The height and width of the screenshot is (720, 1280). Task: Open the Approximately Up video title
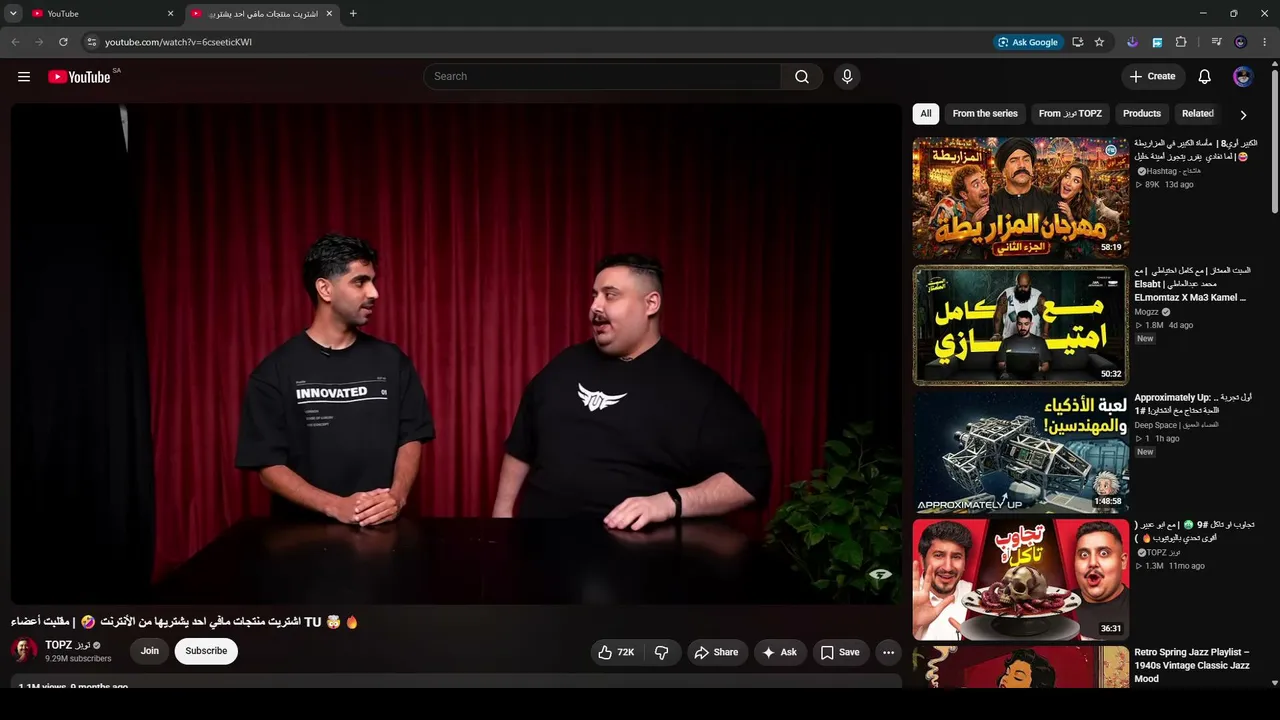click(1193, 403)
